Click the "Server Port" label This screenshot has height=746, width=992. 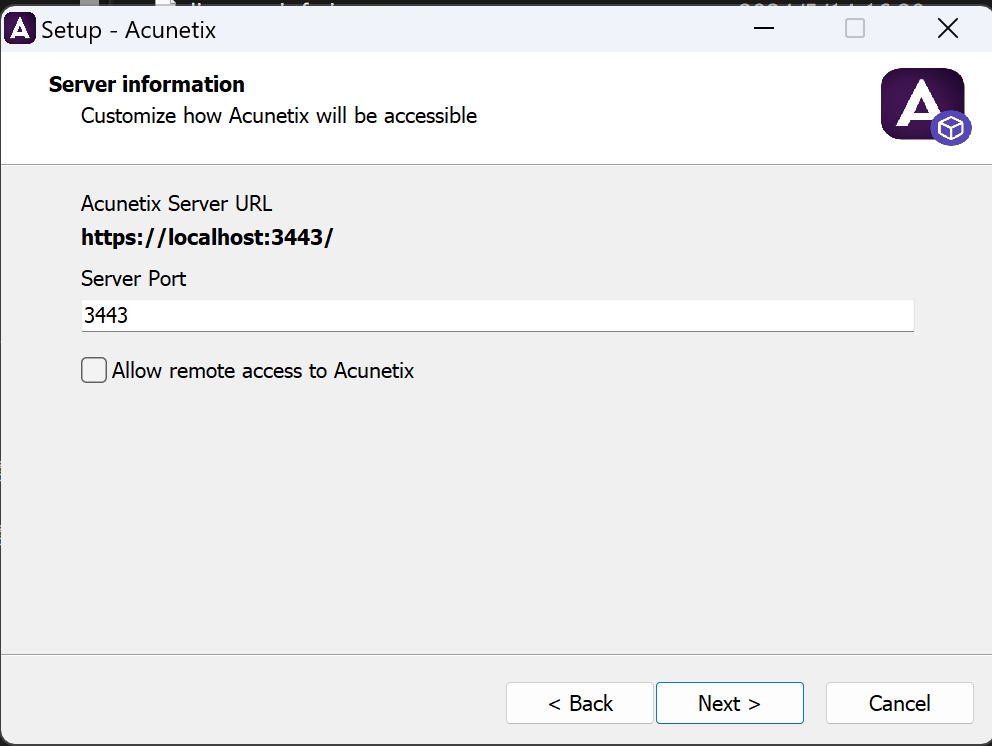[133, 279]
